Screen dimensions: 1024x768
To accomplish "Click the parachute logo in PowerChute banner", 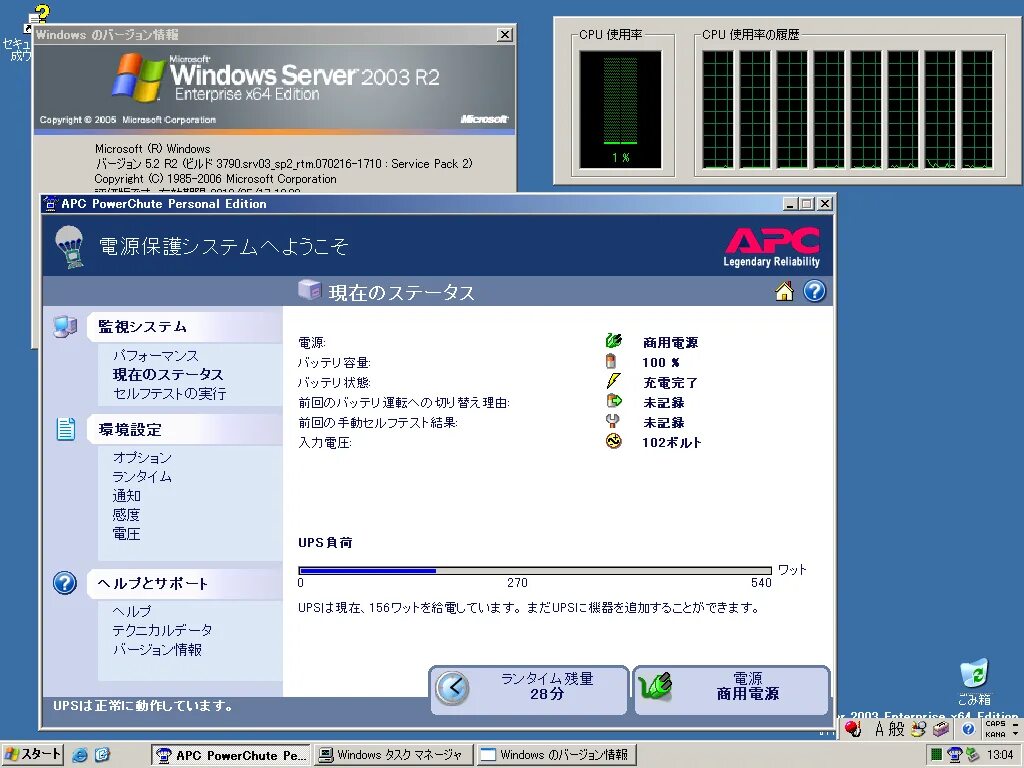I will [x=70, y=246].
